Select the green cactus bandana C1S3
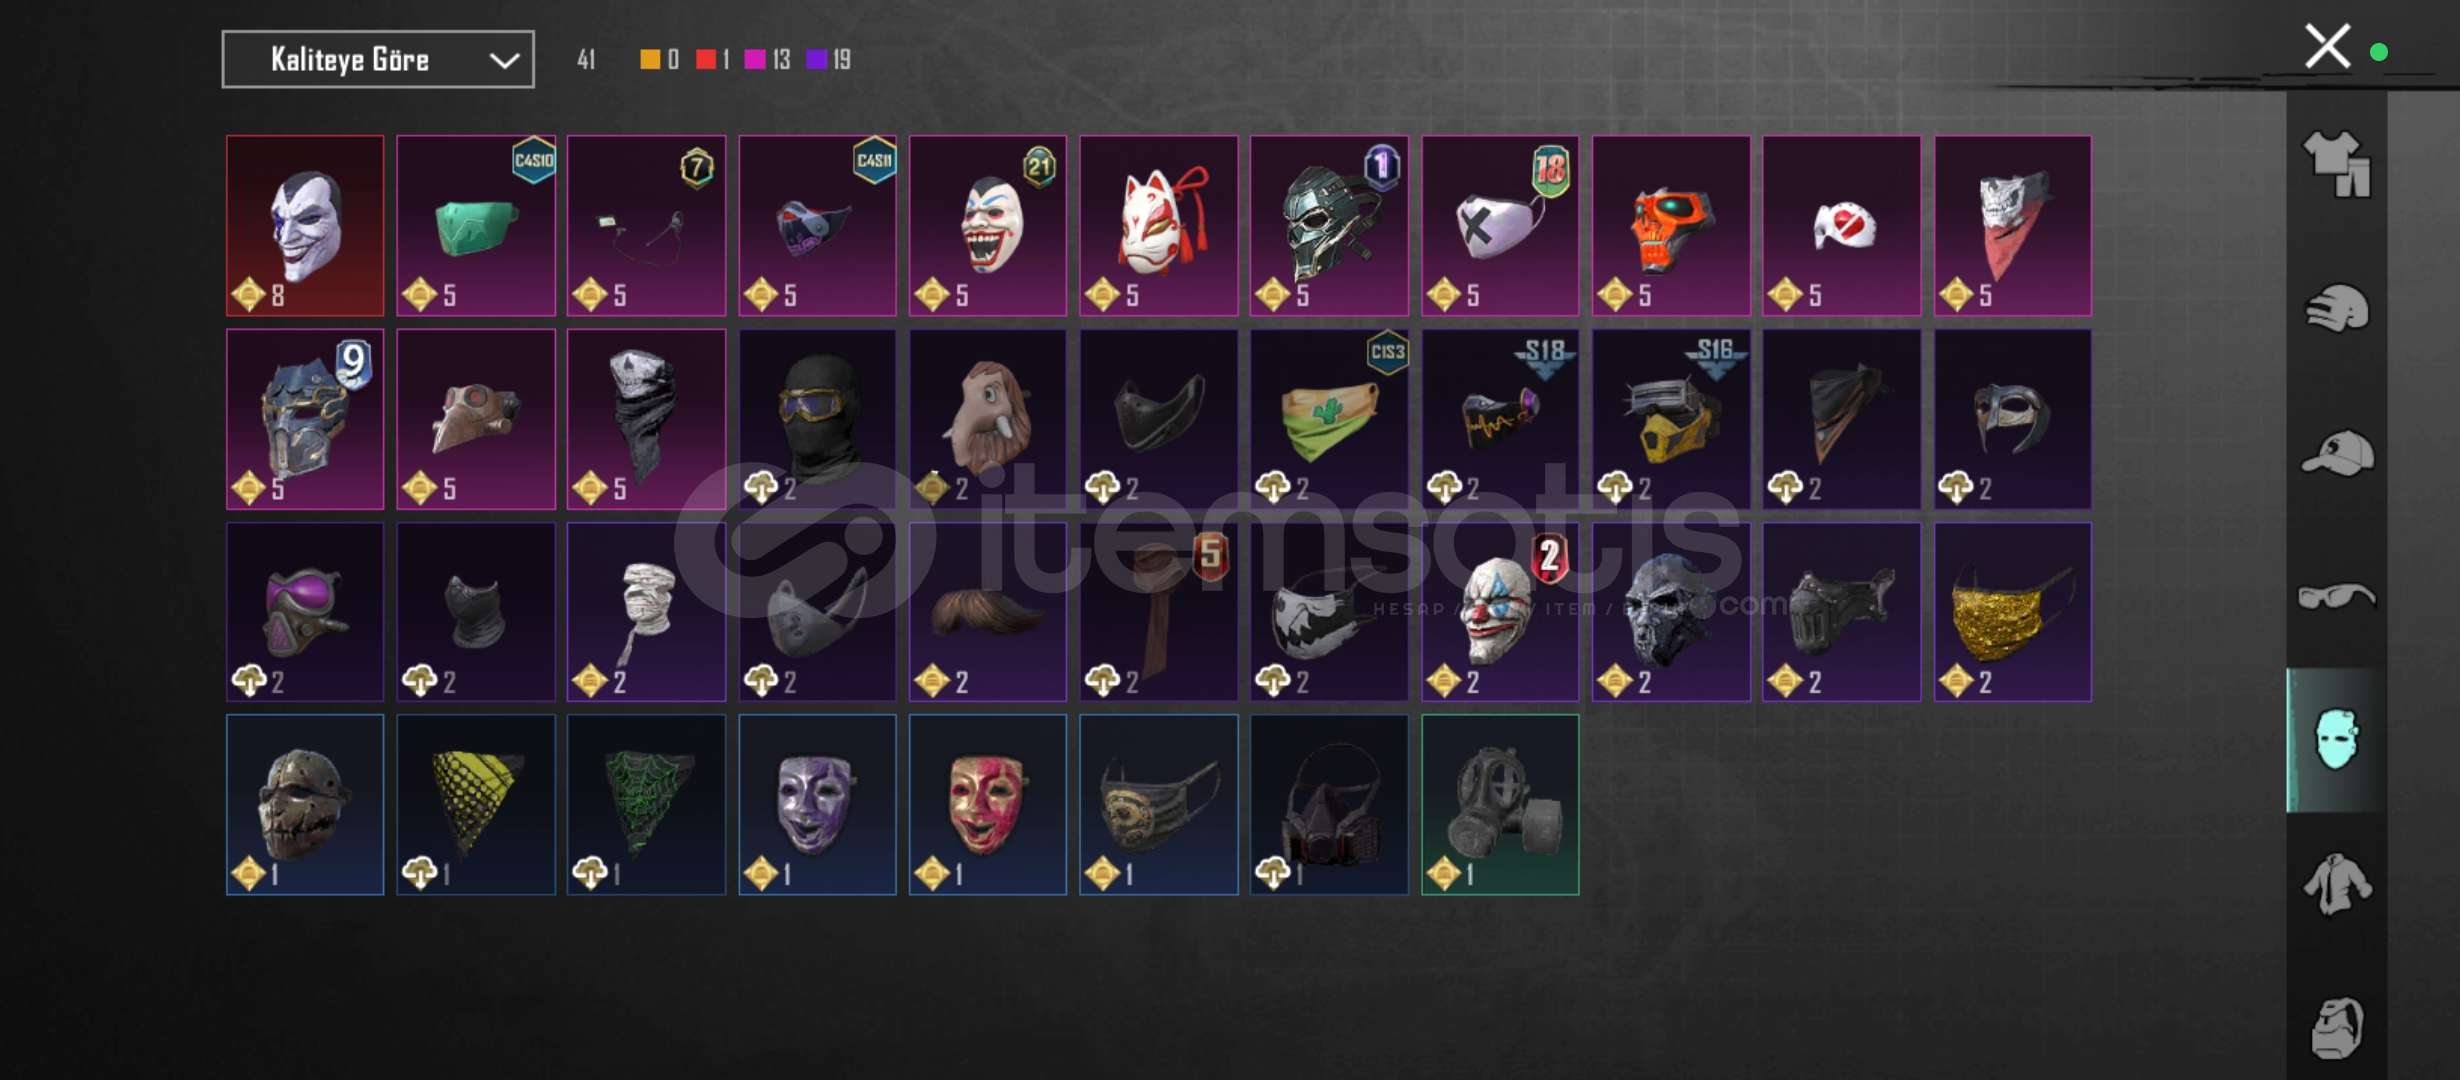The width and height of the screenshot is (2460, 1080). pos(1329,419)
